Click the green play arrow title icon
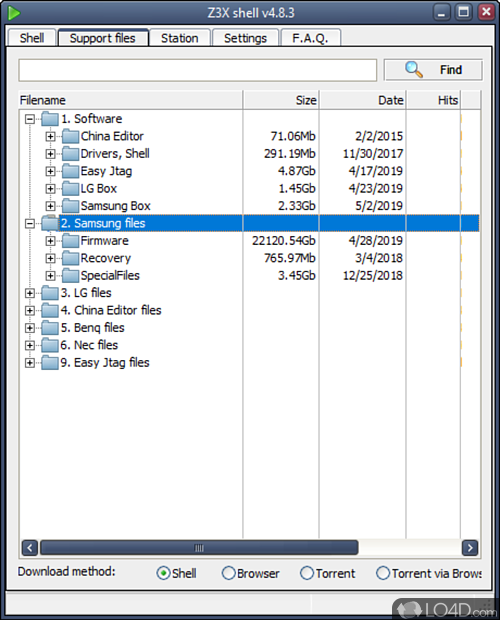This screenshot has width=500, height=620. point(14,13)
